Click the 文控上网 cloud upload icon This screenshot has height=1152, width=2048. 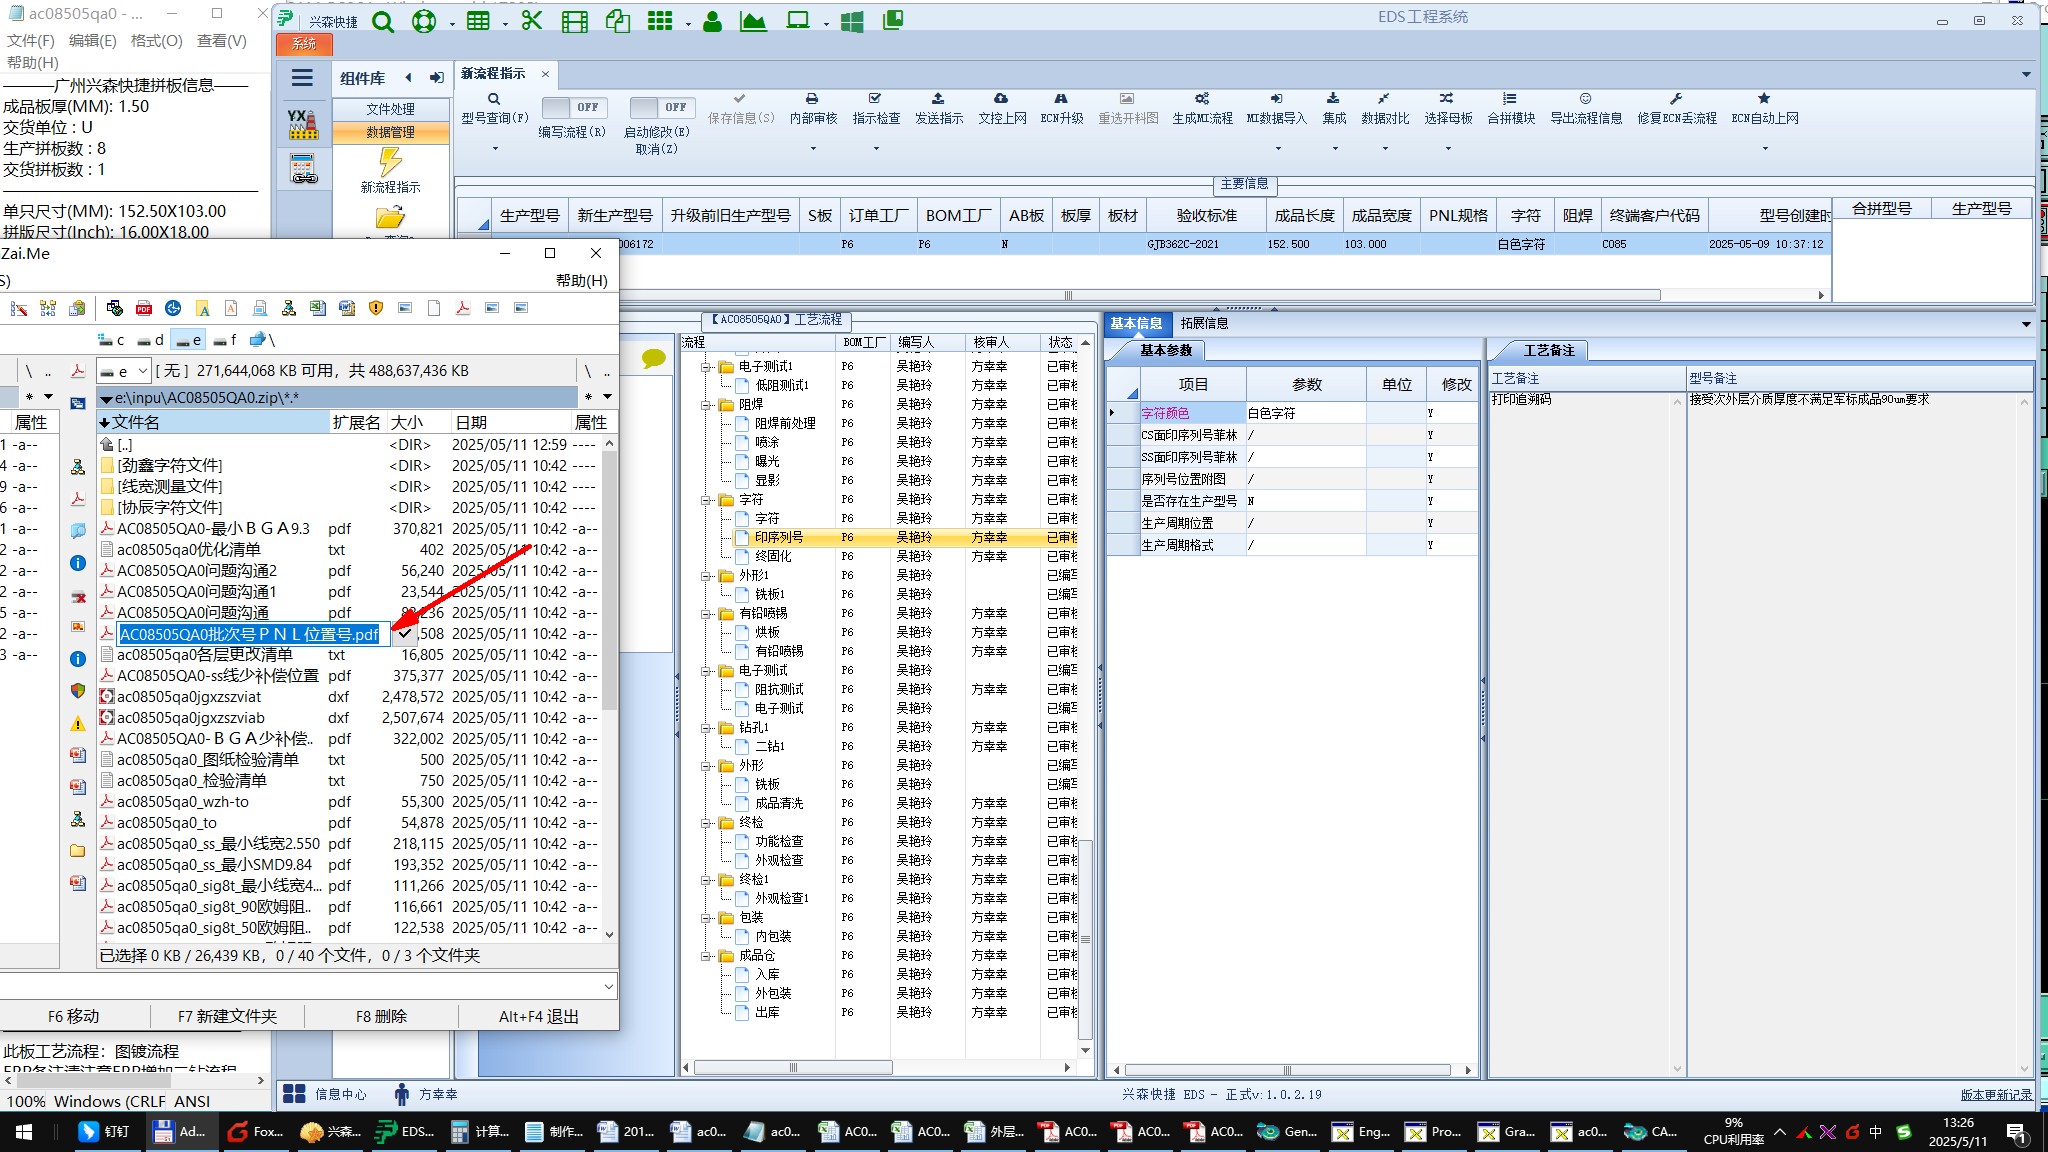1001,99
